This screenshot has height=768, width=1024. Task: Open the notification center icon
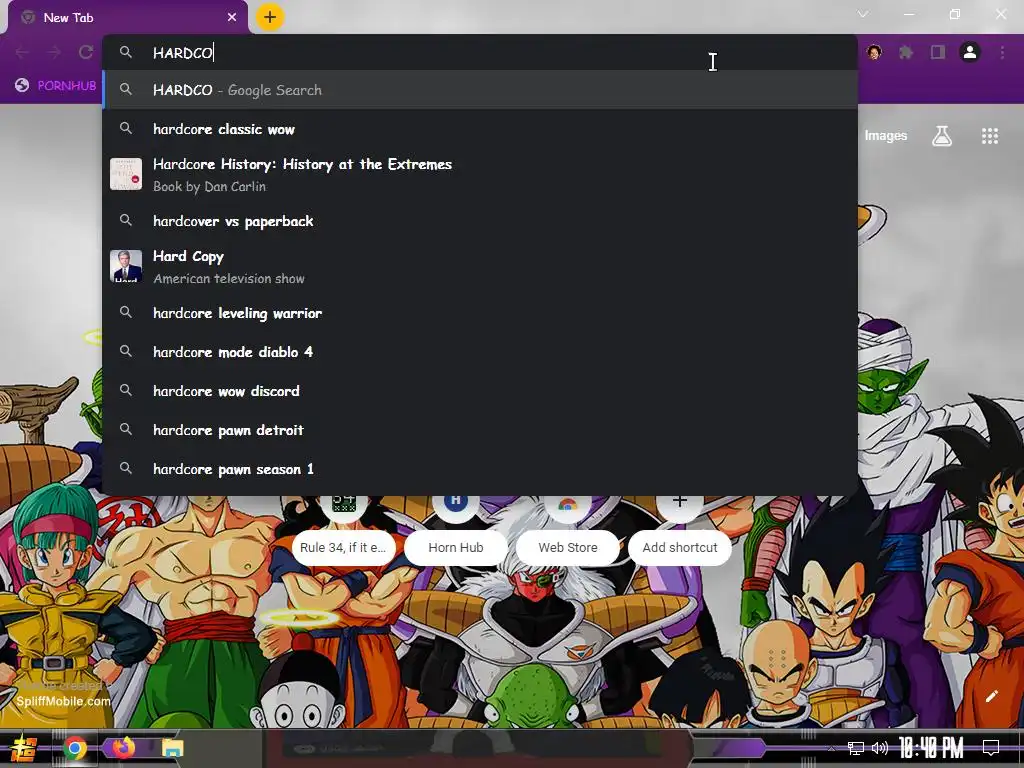point(991,748)
